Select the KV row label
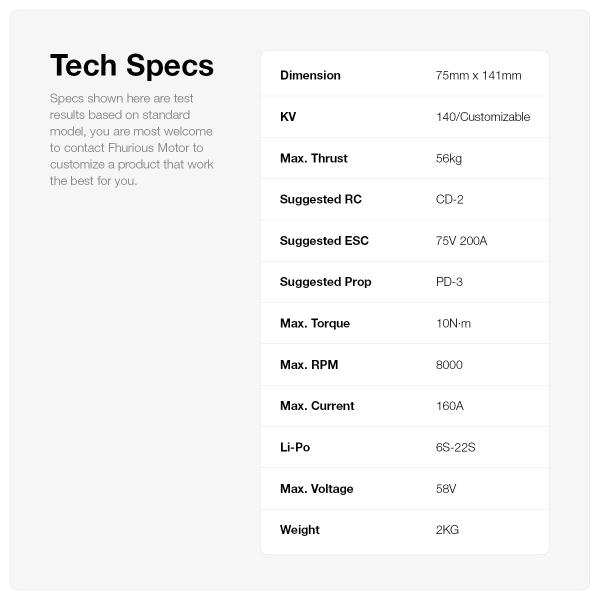 click(x=288, y=117)
